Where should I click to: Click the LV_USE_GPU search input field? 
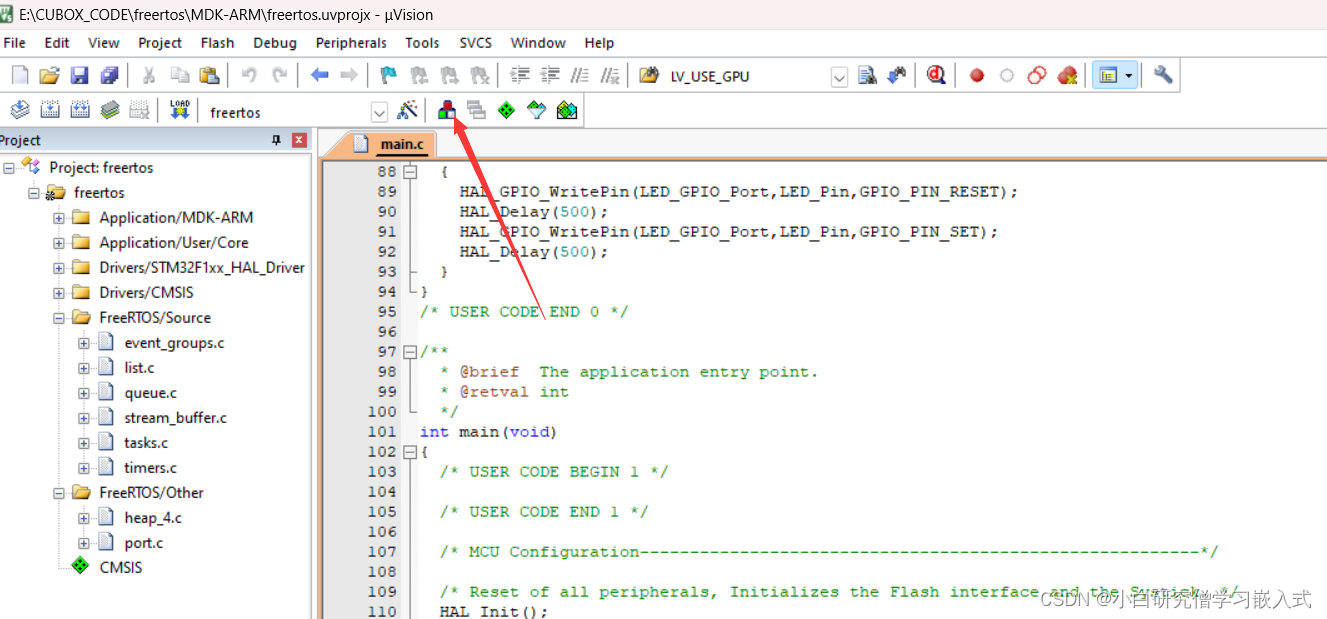(x=748, y=77)
